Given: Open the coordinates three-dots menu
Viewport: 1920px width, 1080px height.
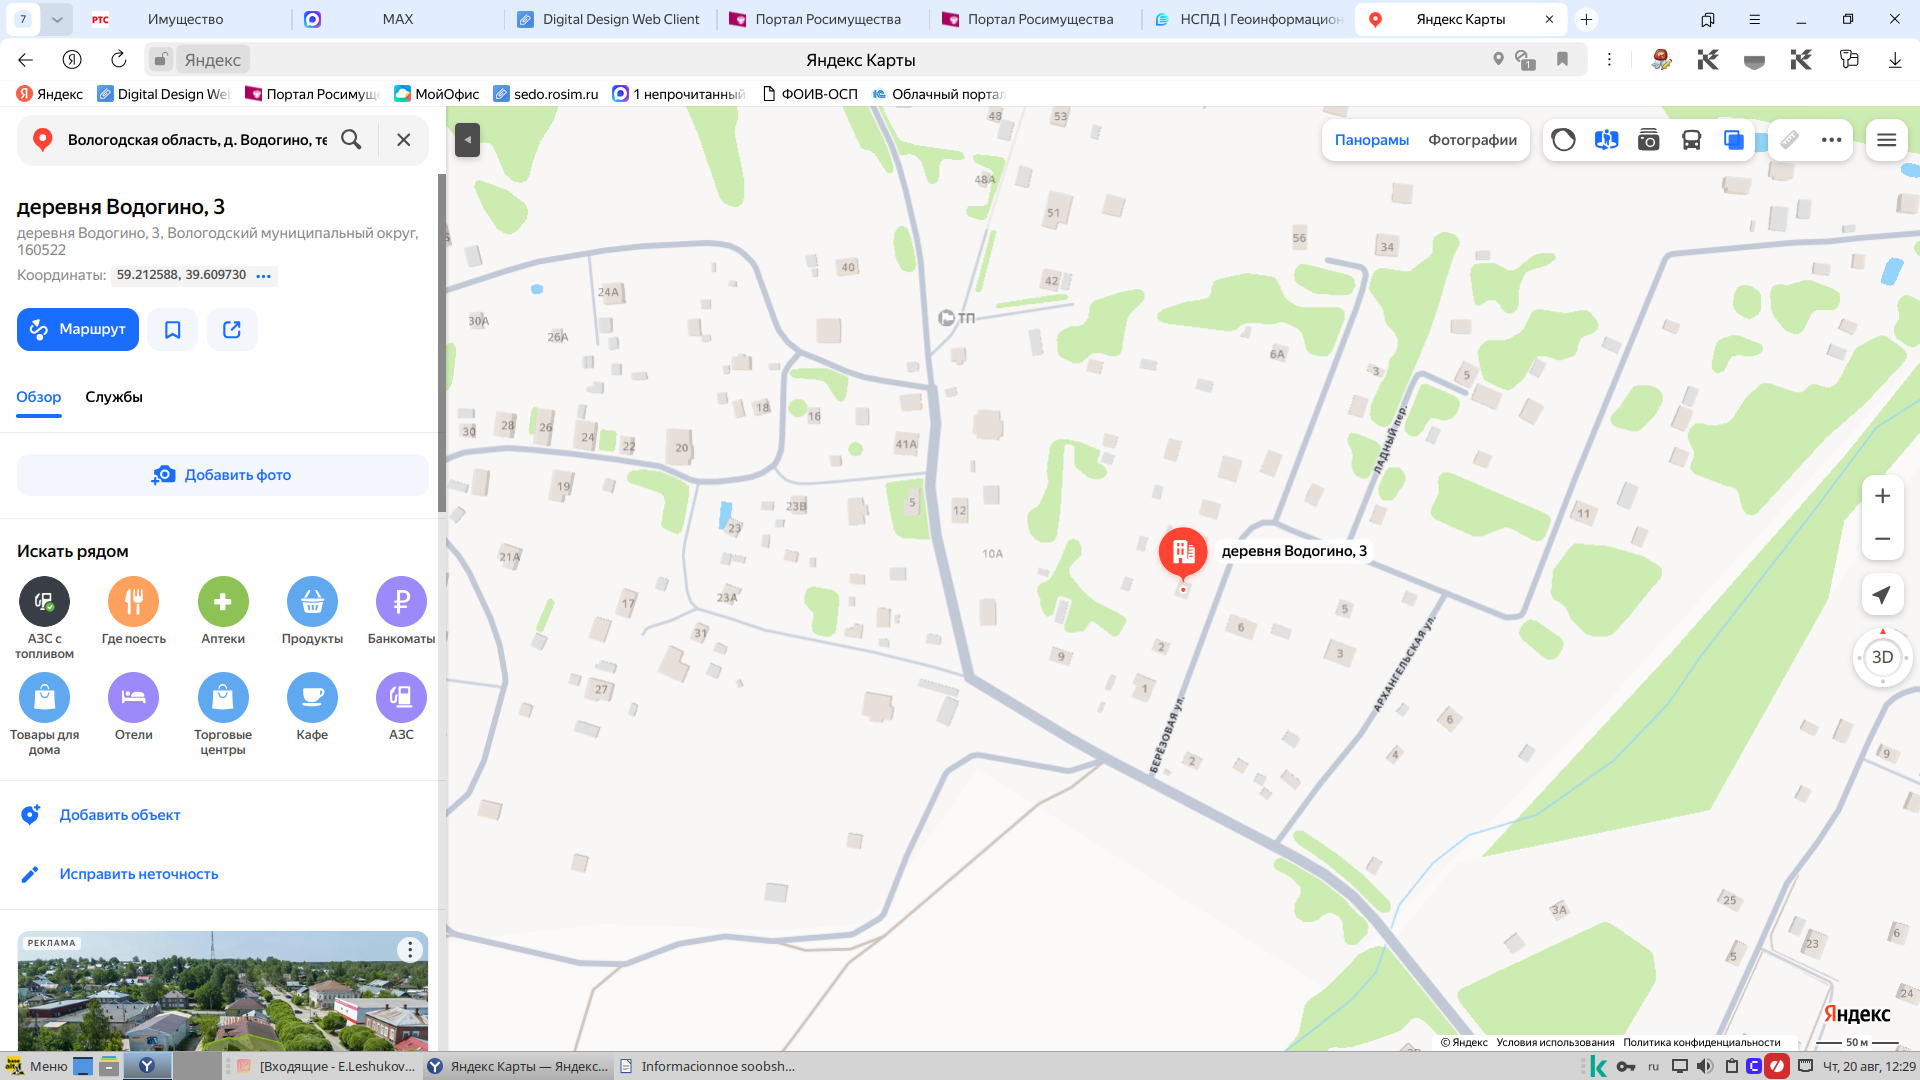Looking at the screenshot, I should coord(264,276).
